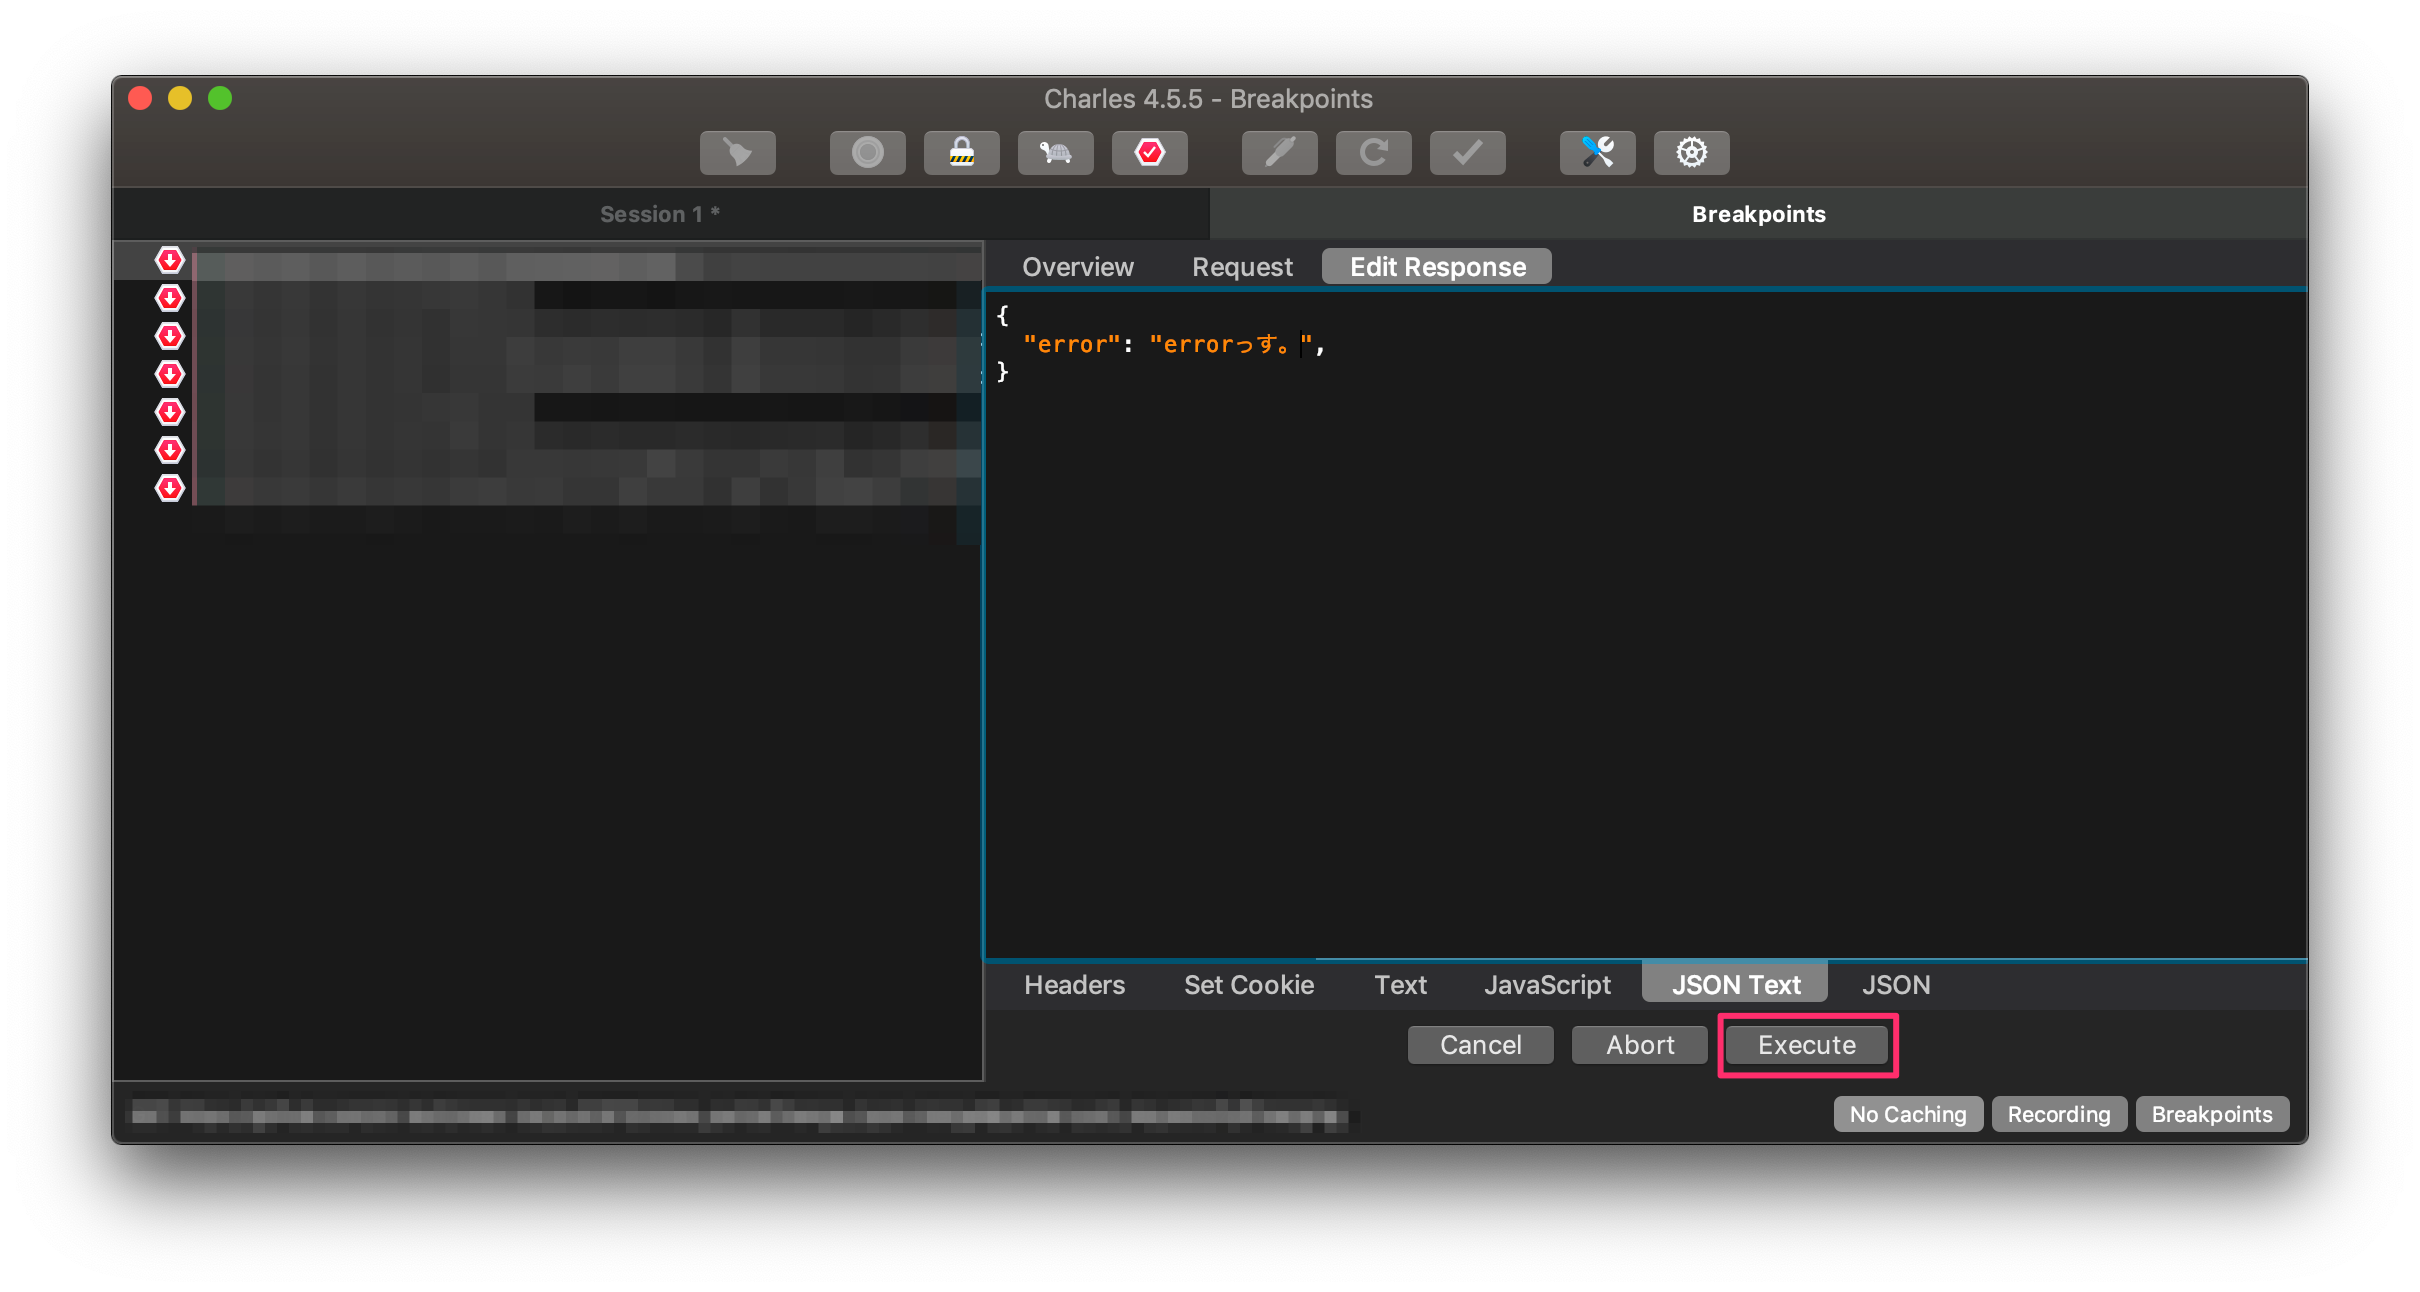Image resolution: width=2420 pixels, height=1292 pixels.
Task: Toggle Breakpoints with the red hexagon toolbar icon
Action: tap(1150, 153)
